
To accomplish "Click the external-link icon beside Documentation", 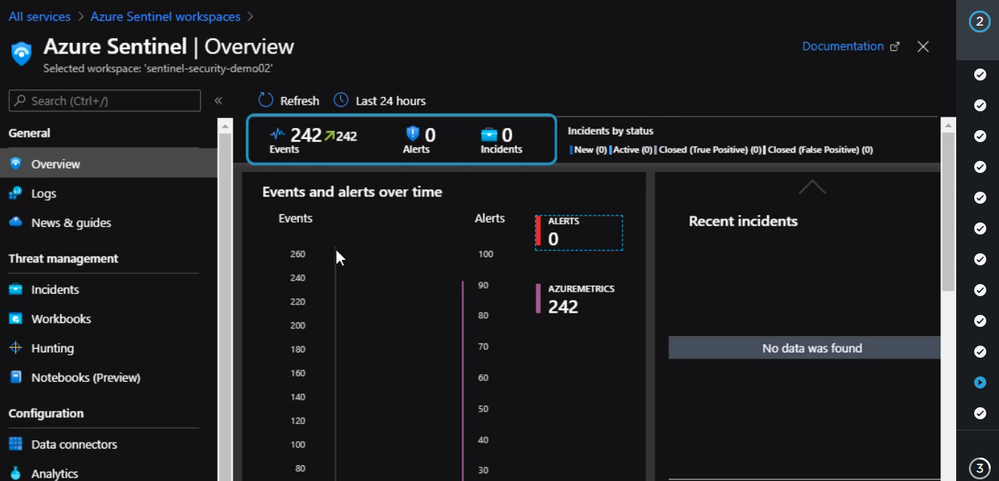I will pos(895,47).
